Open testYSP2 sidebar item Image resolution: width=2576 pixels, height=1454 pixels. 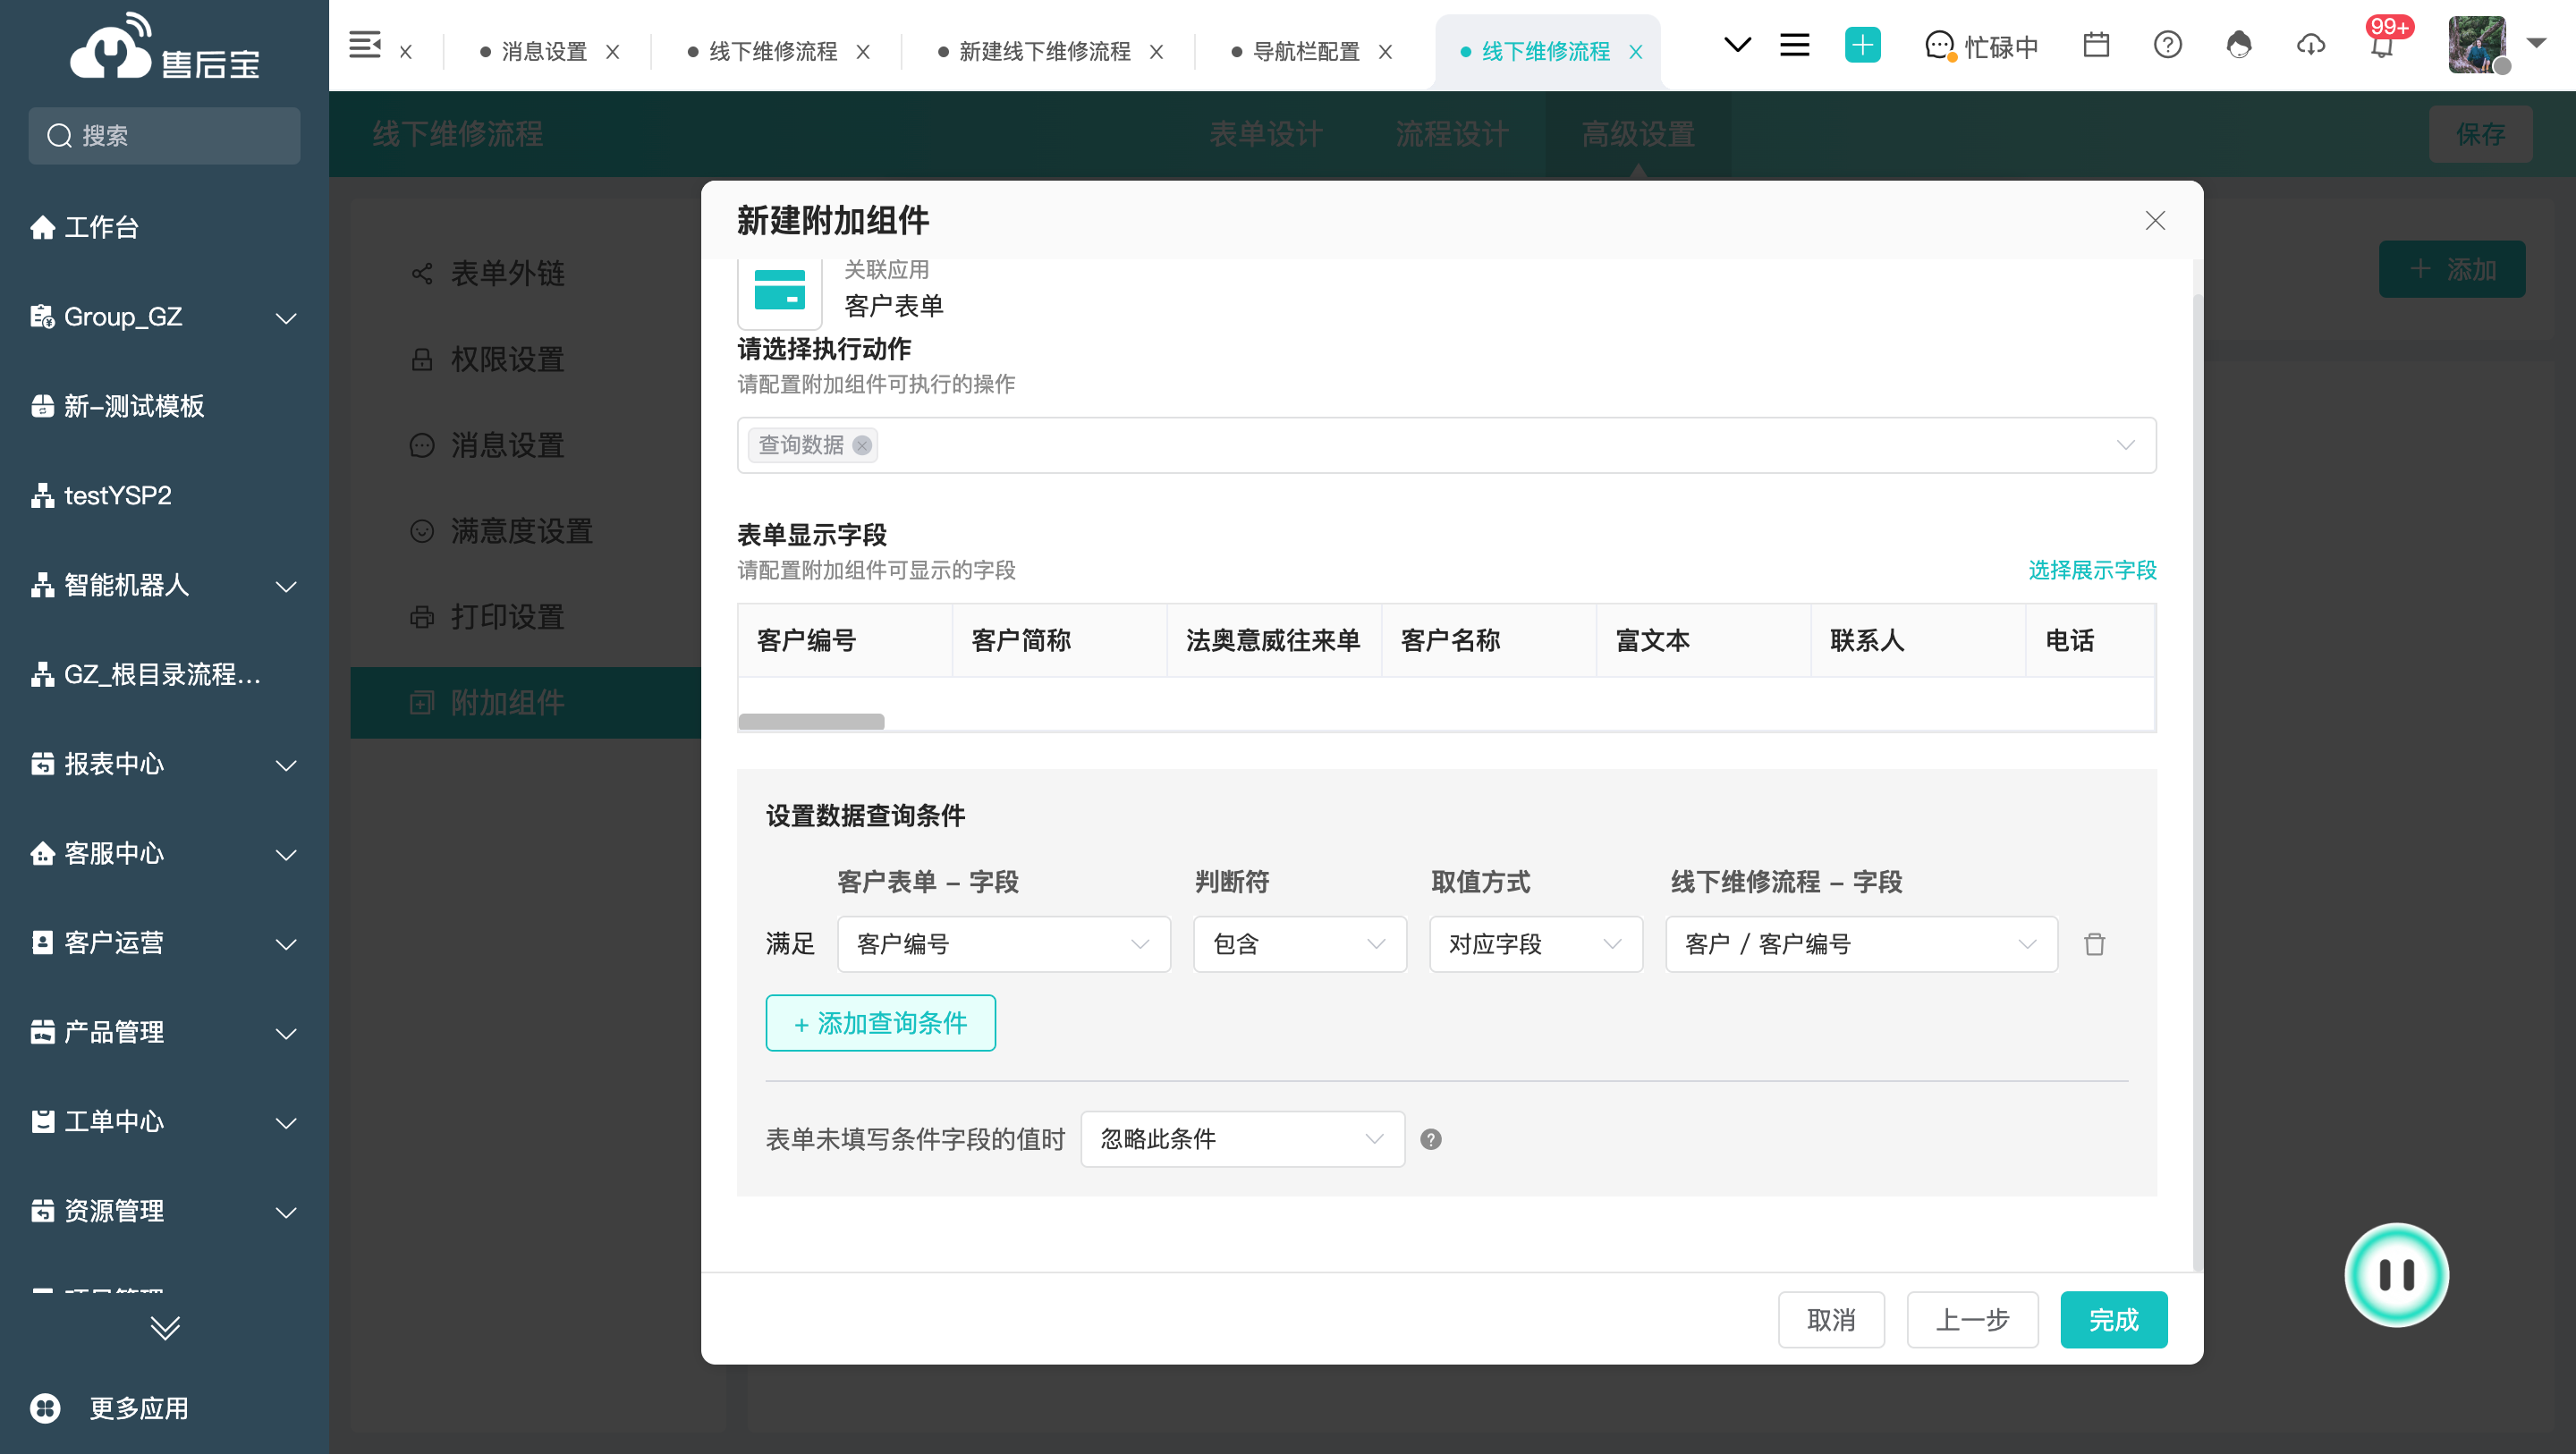(117, 496)
